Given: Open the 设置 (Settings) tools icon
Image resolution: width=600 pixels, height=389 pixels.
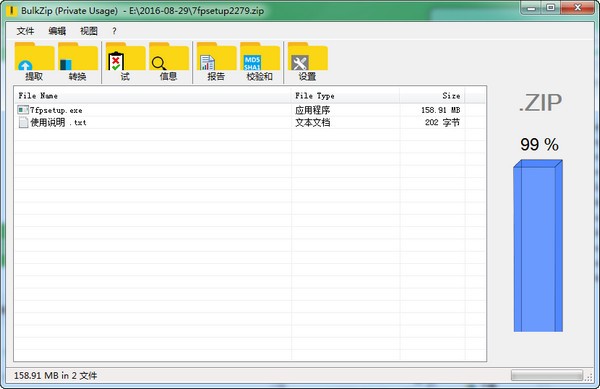Looking at the screenshot, I should pos(308,57).
